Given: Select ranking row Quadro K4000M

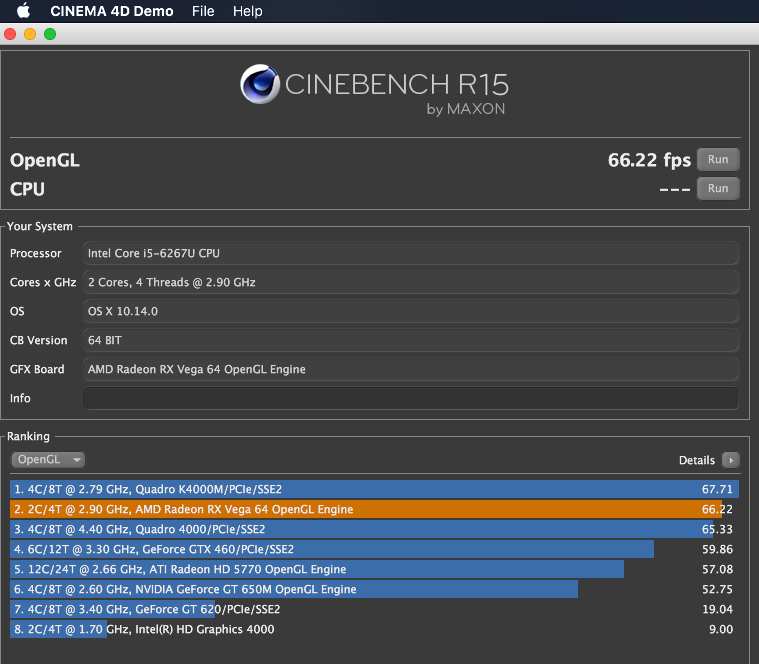Looking at the screenshot, I should pyautogui.click(x=374, y=489).
